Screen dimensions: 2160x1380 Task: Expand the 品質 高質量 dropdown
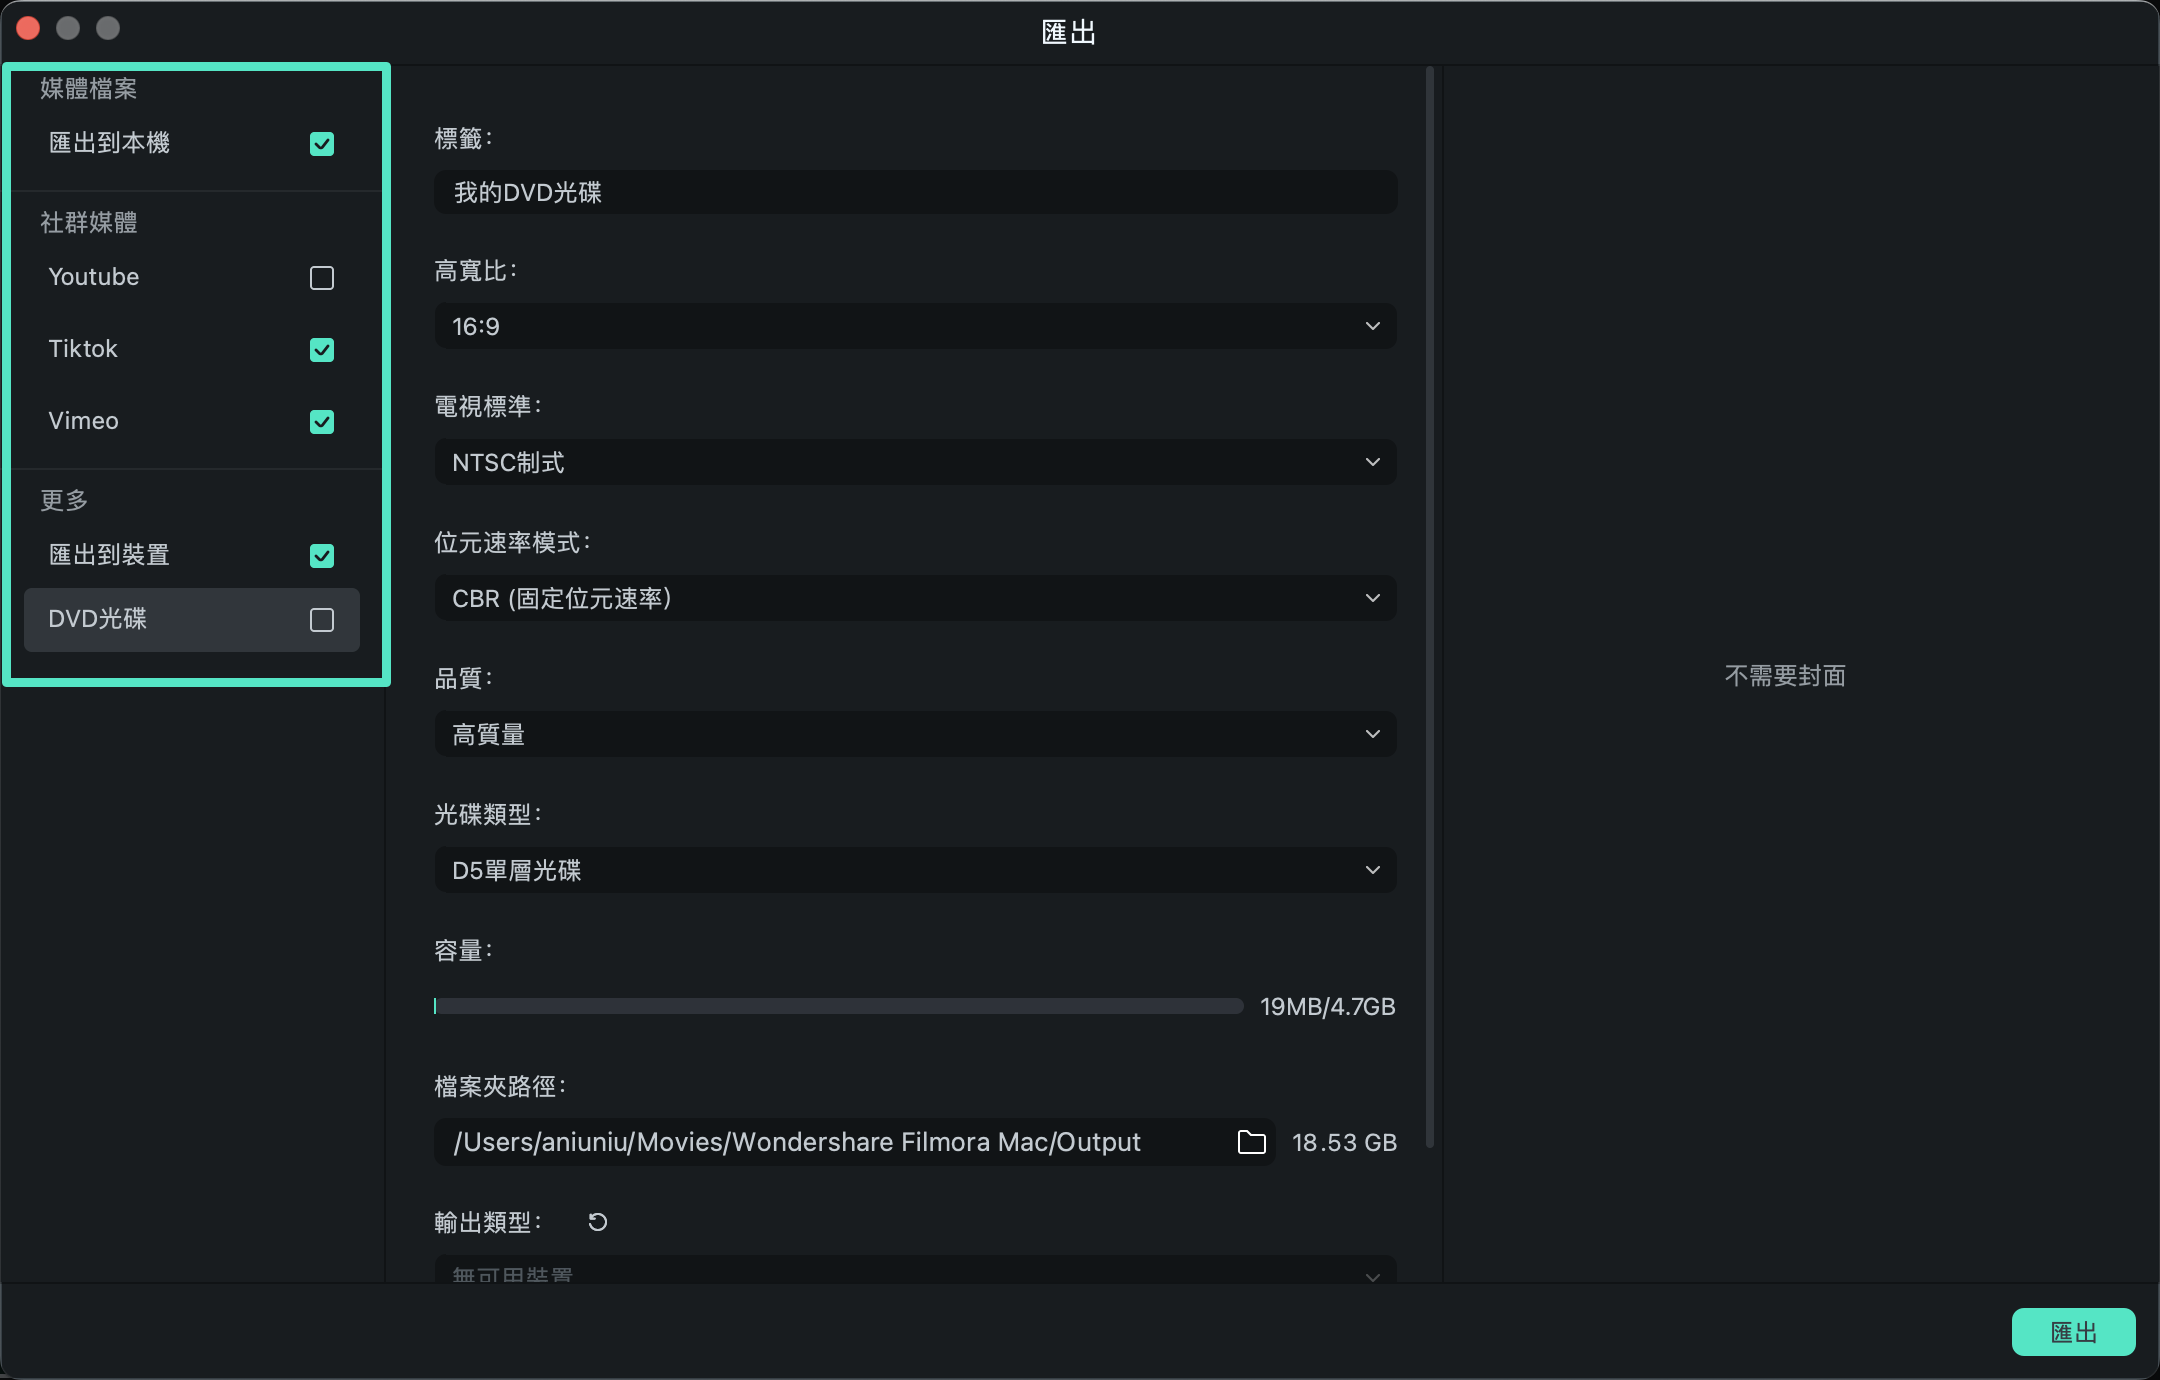[x=915, y=734]
